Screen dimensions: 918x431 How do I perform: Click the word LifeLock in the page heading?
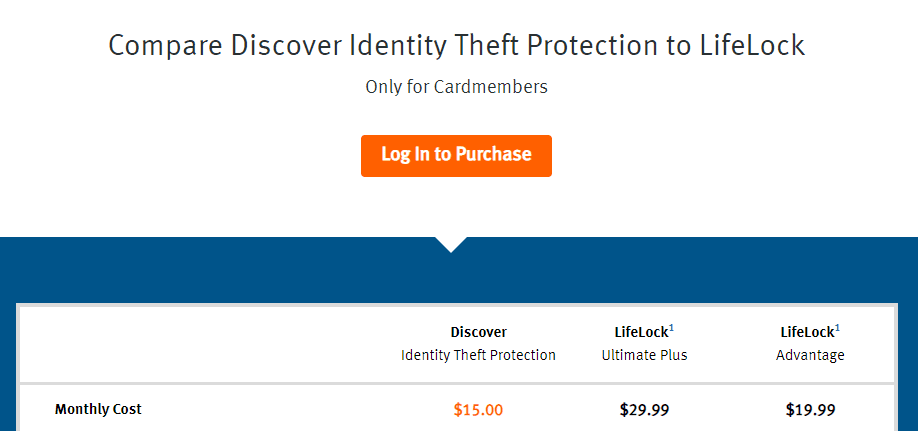click(752, 46)
